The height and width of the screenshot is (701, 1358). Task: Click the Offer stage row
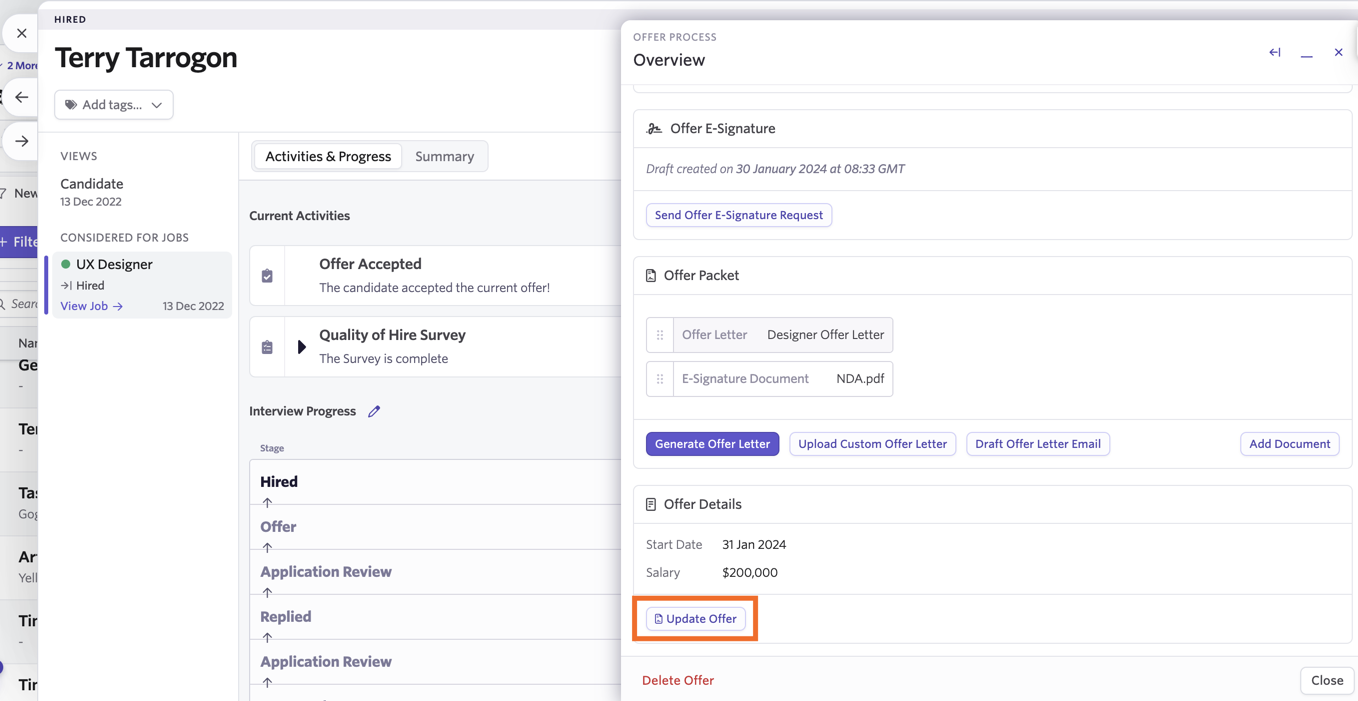pos(435,527)
